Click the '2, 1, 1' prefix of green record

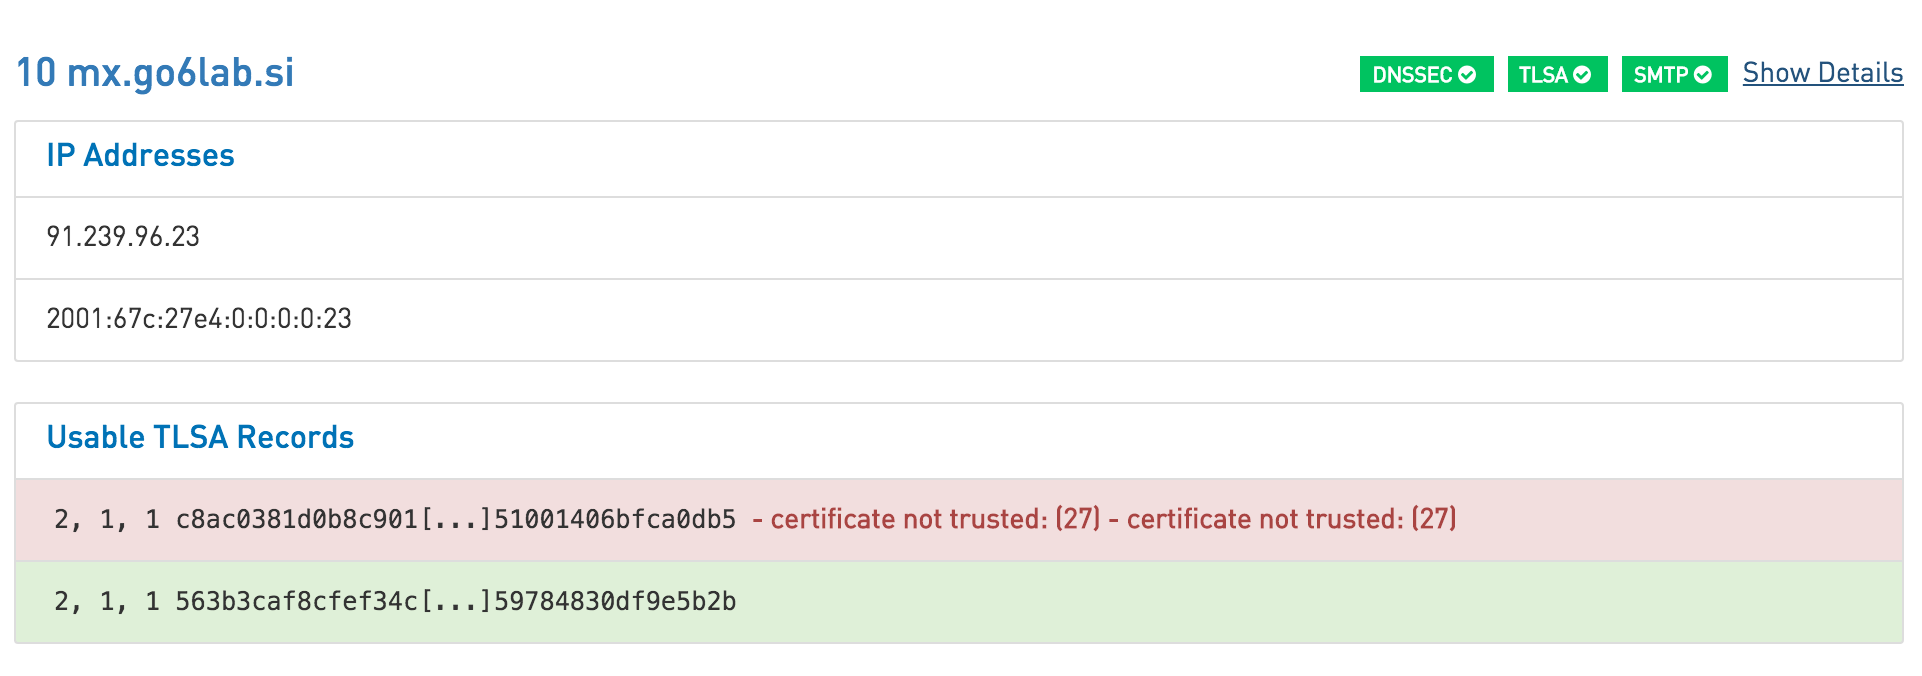pyautogui.click(x=107, y=601)
